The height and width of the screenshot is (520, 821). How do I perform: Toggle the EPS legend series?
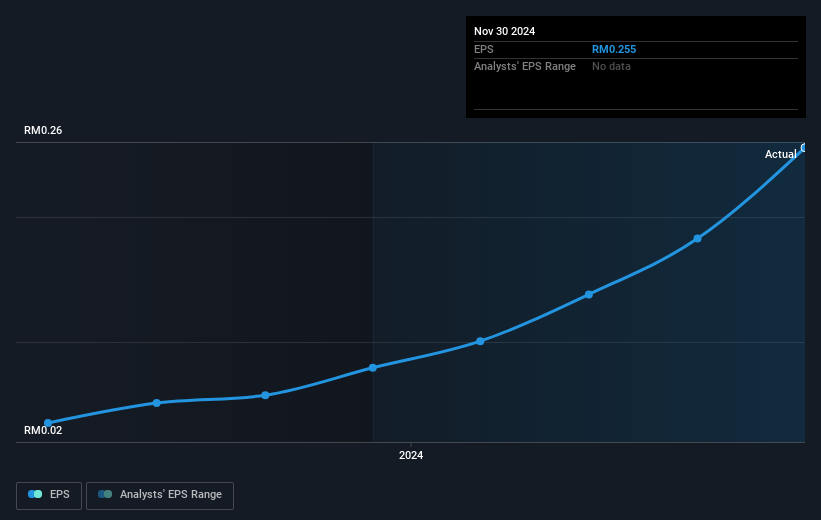(x=49, y=495)
